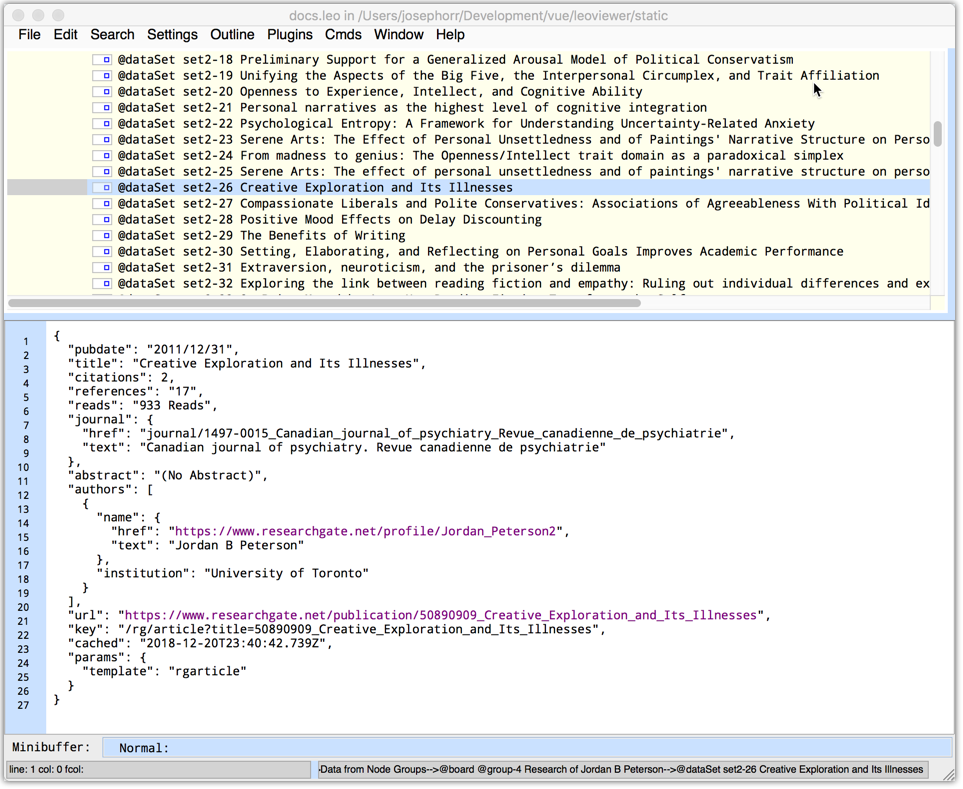Click the node icon for set2-28 row
The height and width of the screenshot is (789, 963).
102,219
